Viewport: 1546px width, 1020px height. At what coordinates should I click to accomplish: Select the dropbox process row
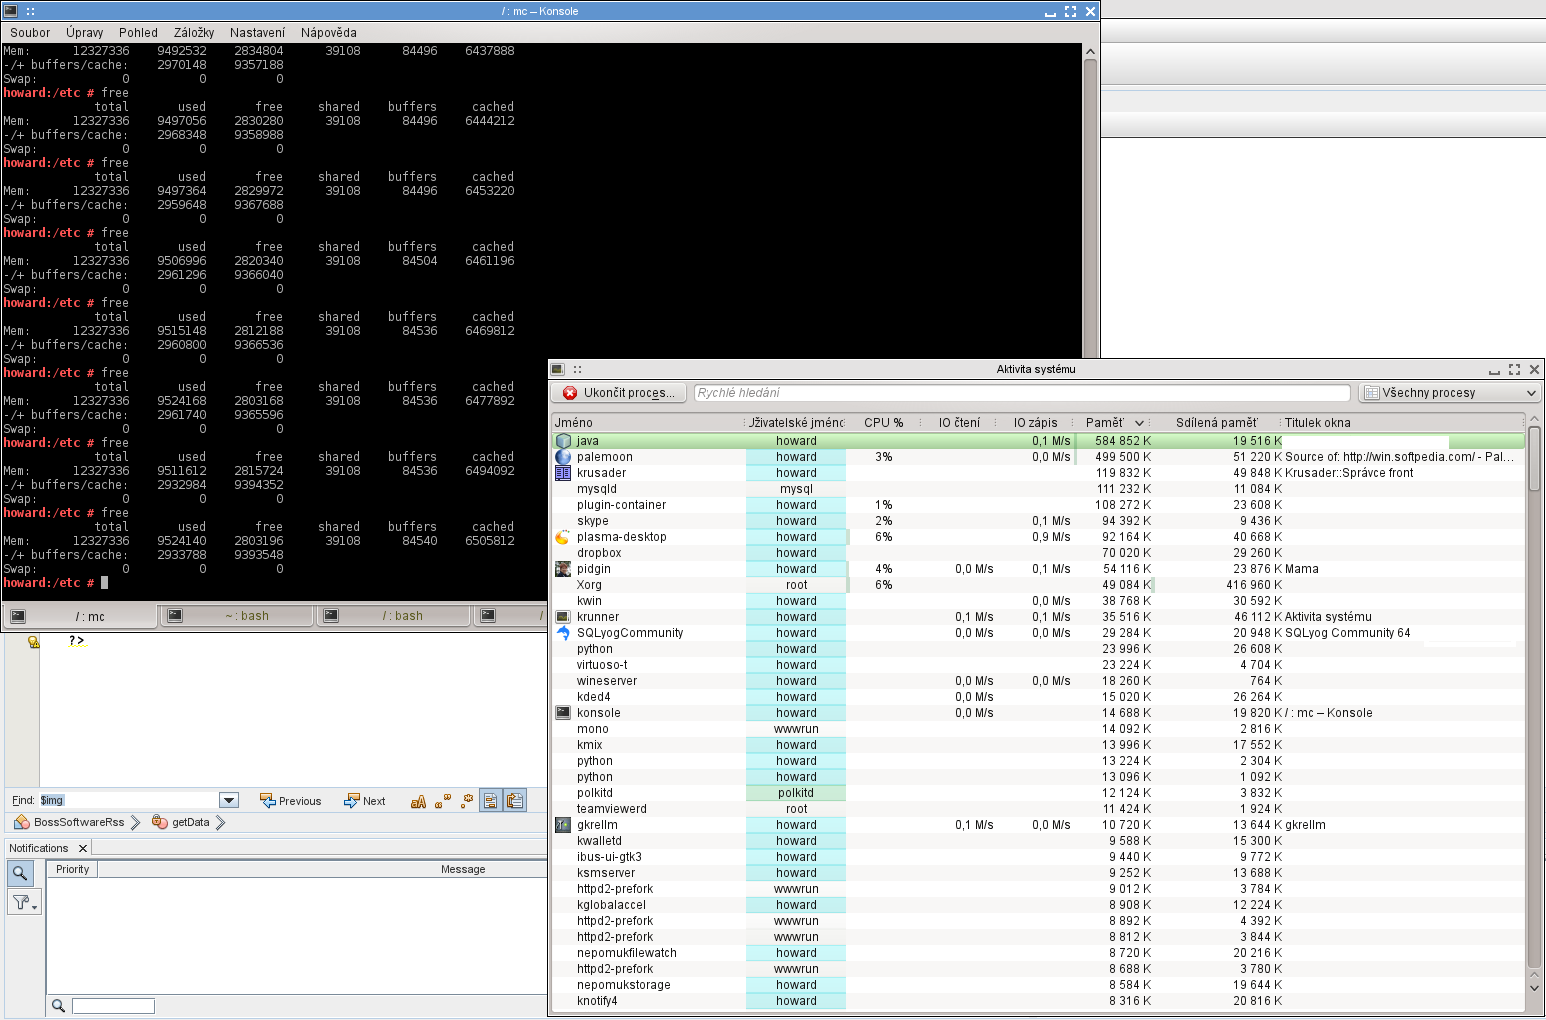tap(1038, 553)
